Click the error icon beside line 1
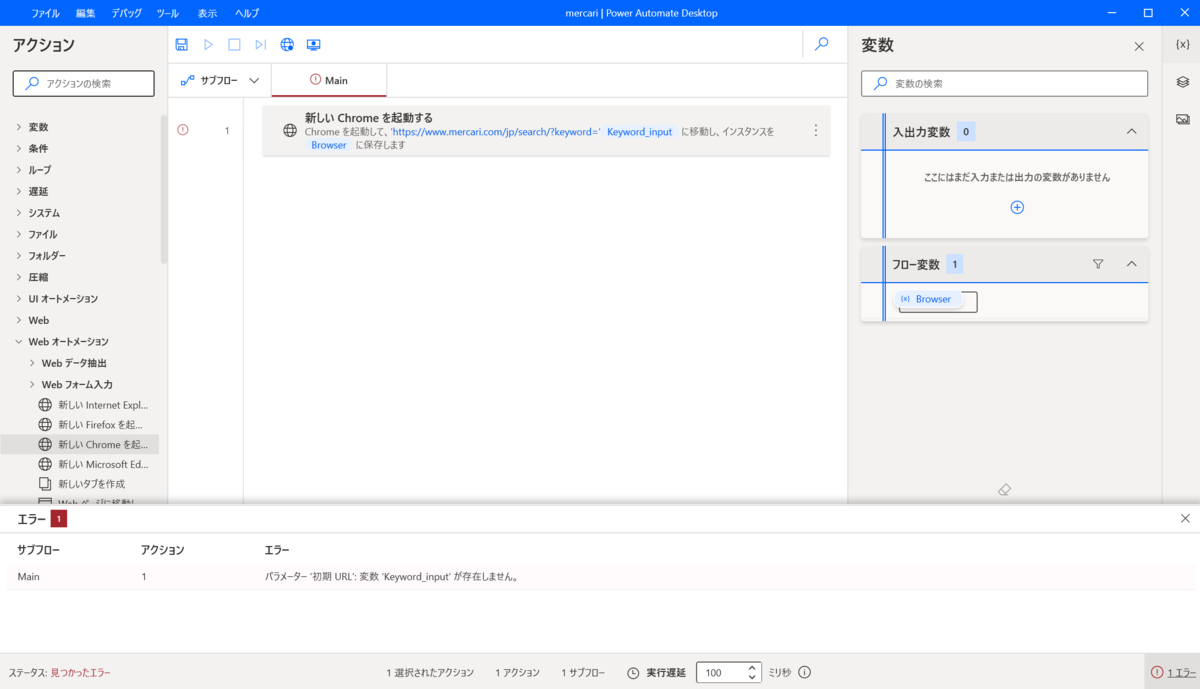 (182, 129)
